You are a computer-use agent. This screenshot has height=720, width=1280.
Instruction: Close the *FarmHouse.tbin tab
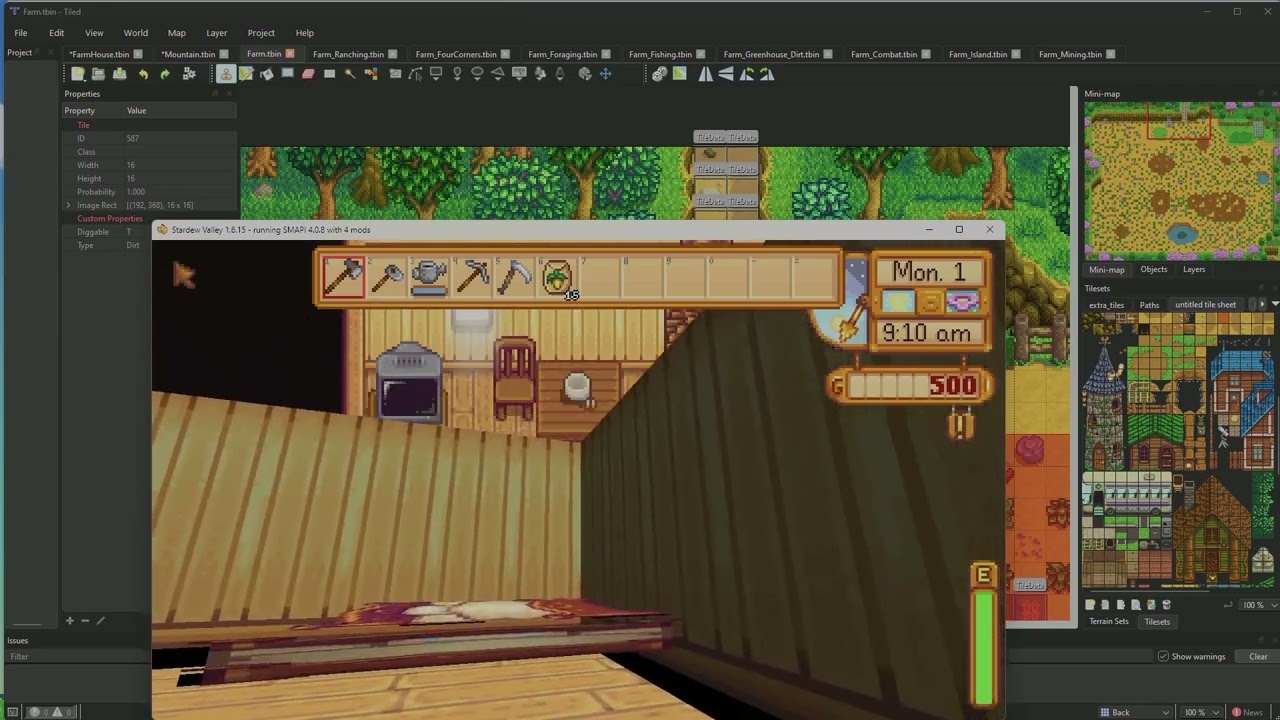[x=138, y=54]
